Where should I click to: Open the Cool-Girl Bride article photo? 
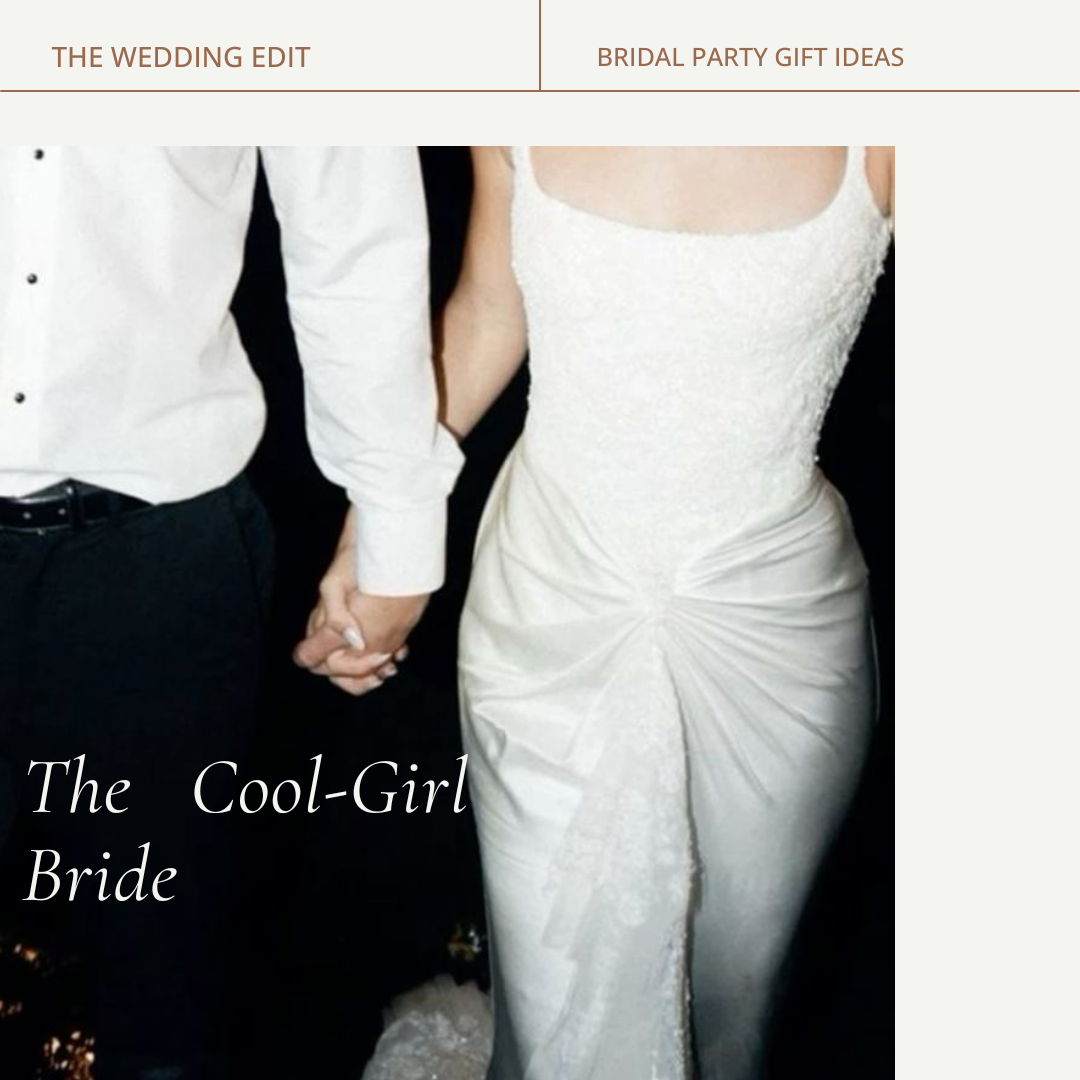click(x=447, y=612)
